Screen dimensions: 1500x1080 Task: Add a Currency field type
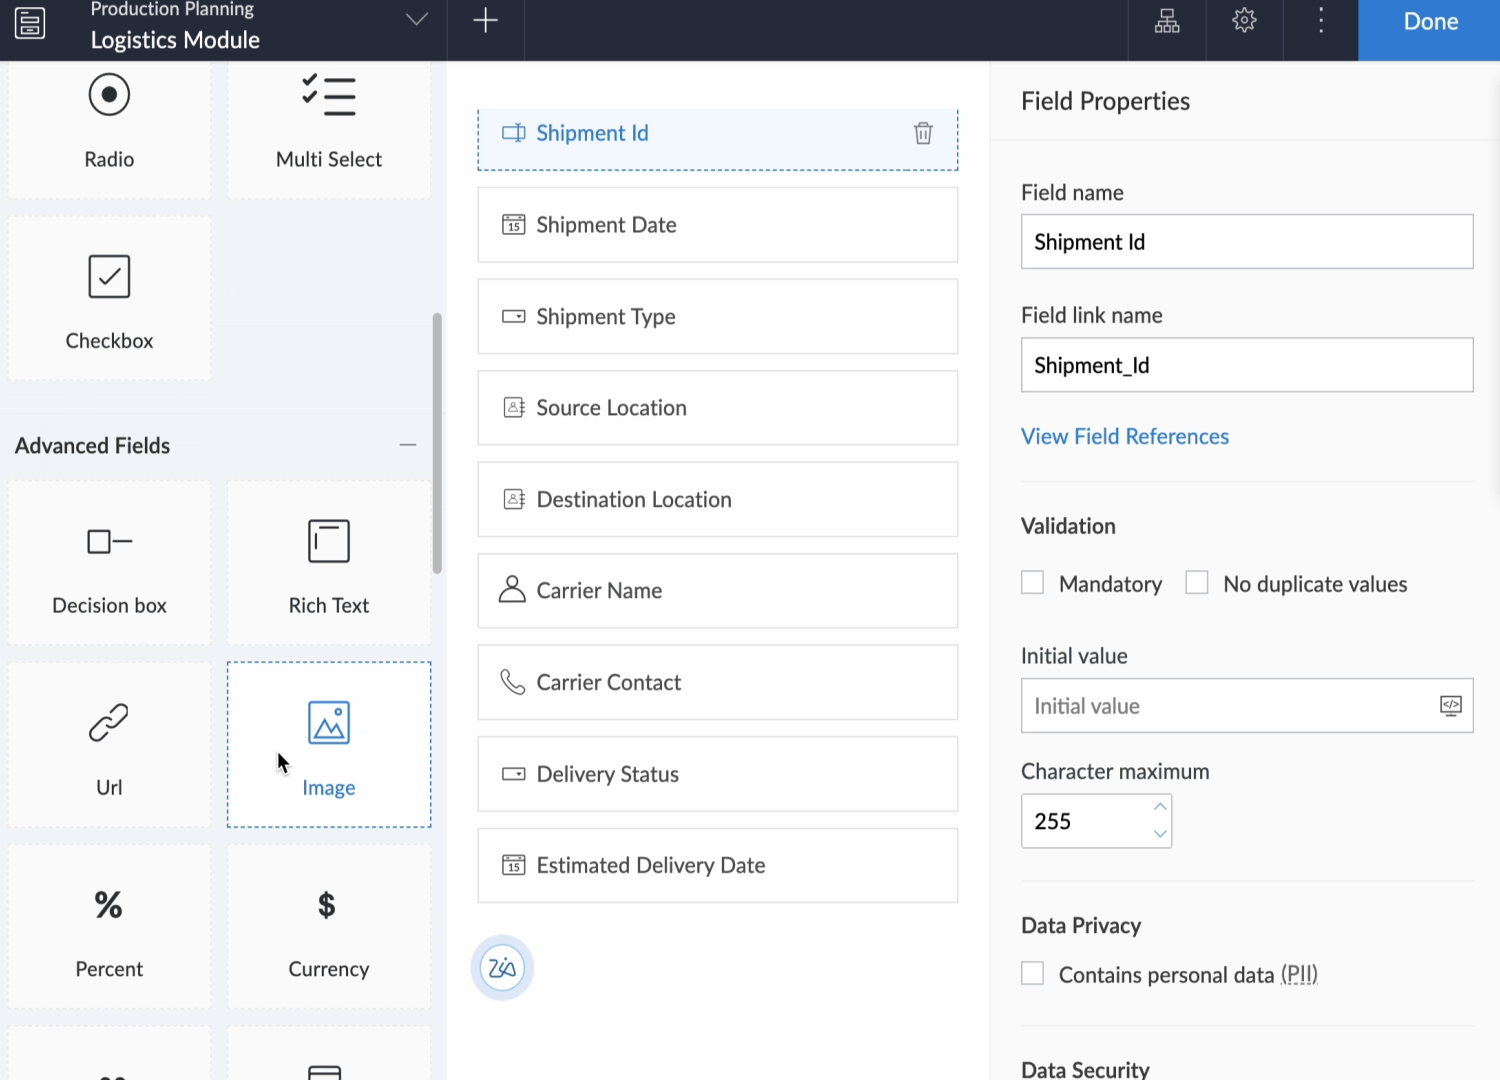(329, 926)
